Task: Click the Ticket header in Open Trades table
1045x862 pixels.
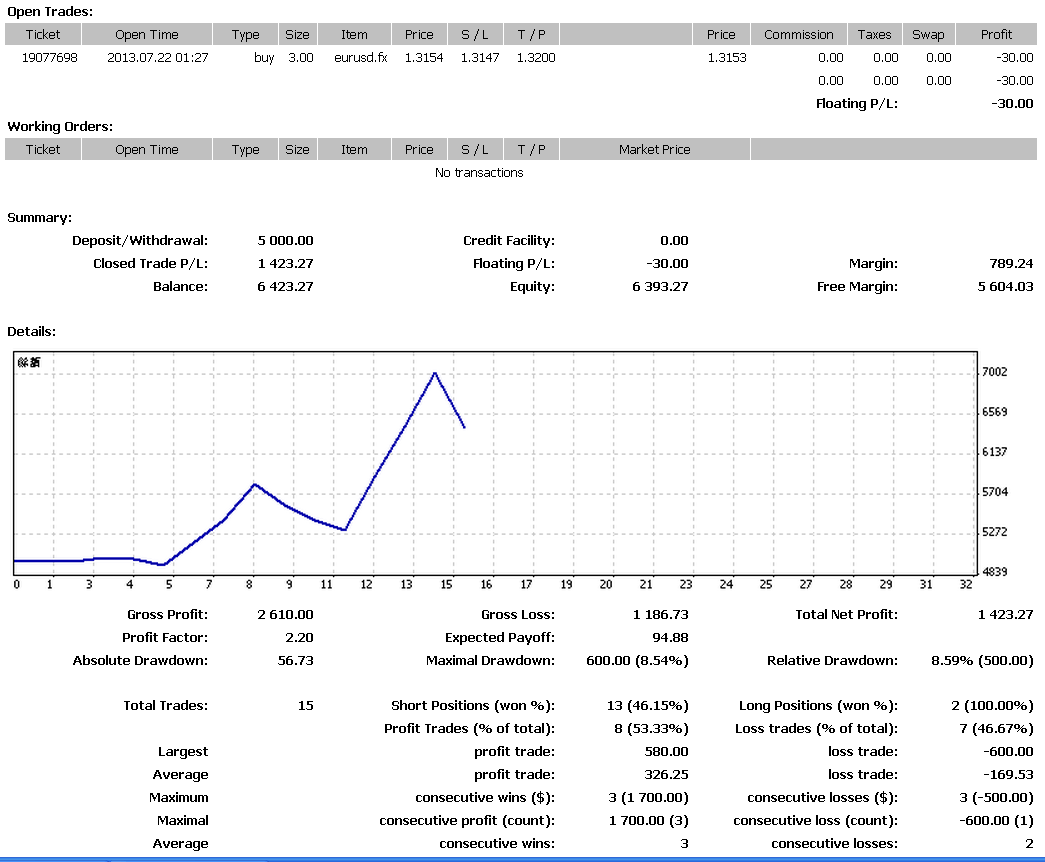Action: 43,35
